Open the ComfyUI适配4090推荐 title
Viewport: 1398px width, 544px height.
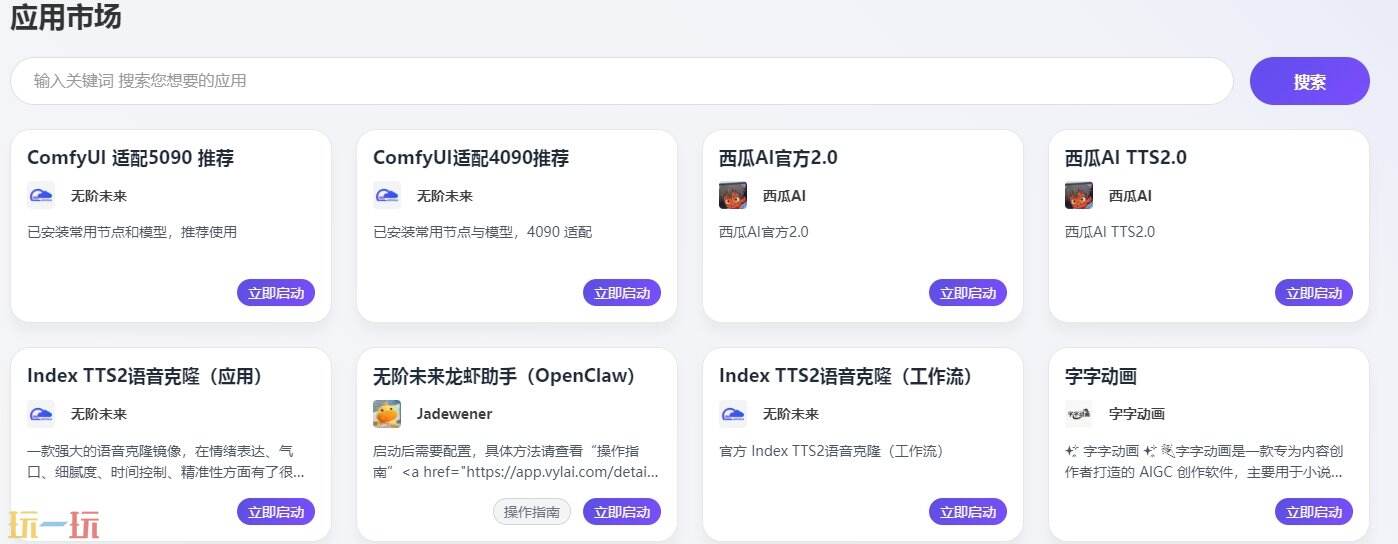click(471, 158)
